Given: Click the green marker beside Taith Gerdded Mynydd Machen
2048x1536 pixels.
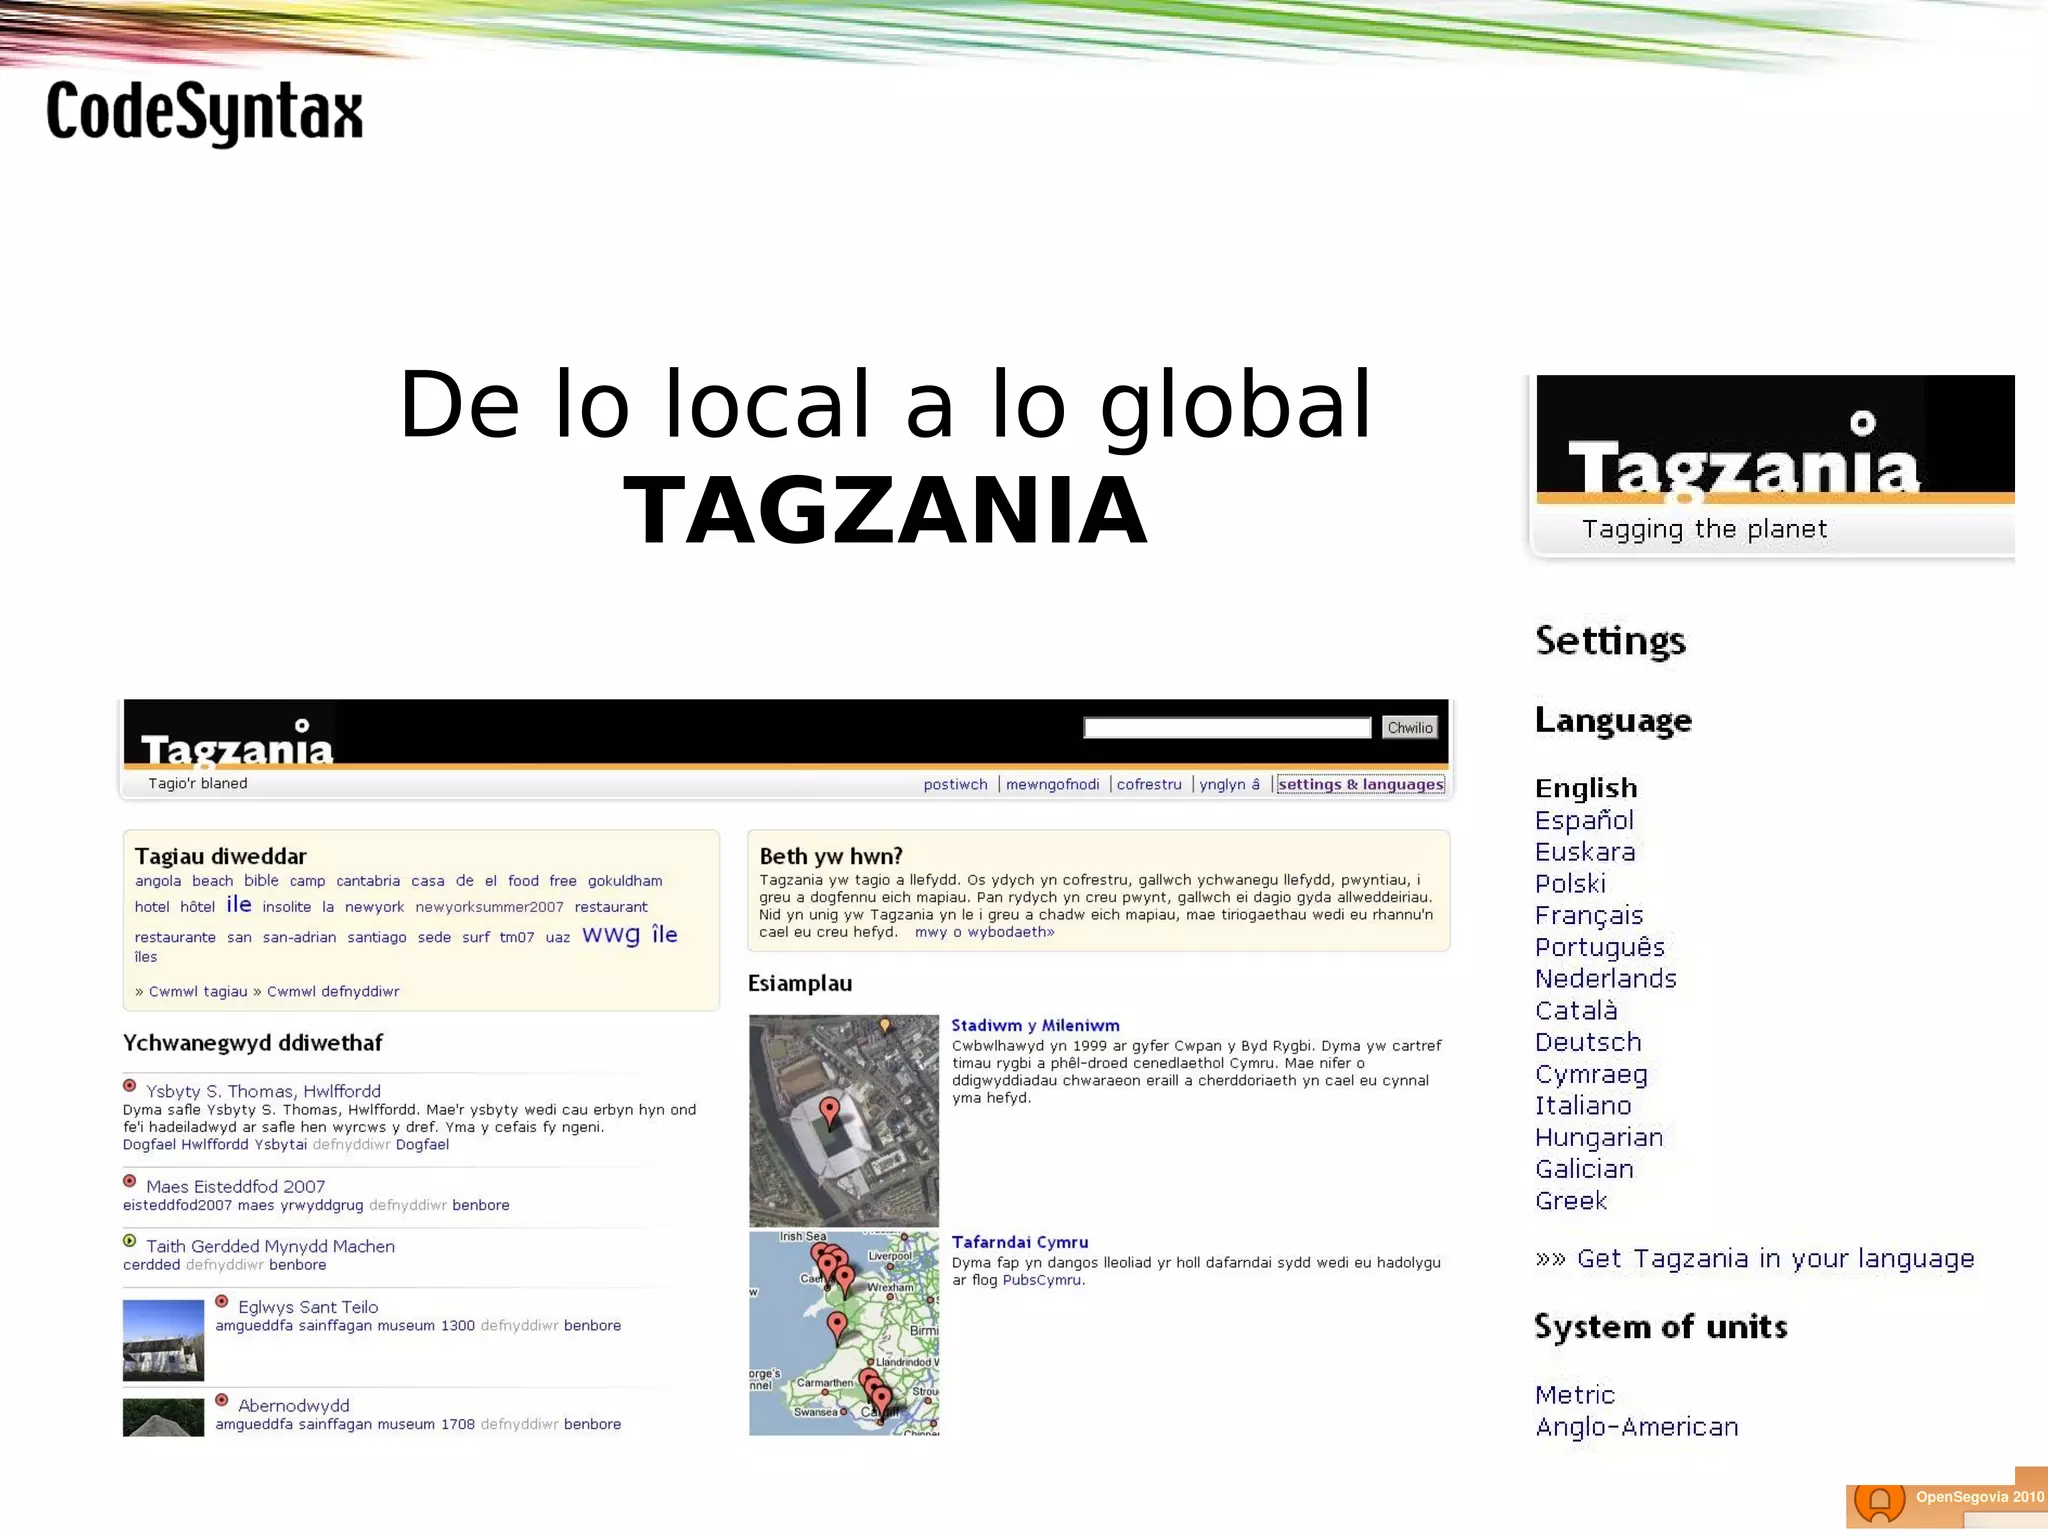Looking at the screenshot, I should coord(130,1241).
